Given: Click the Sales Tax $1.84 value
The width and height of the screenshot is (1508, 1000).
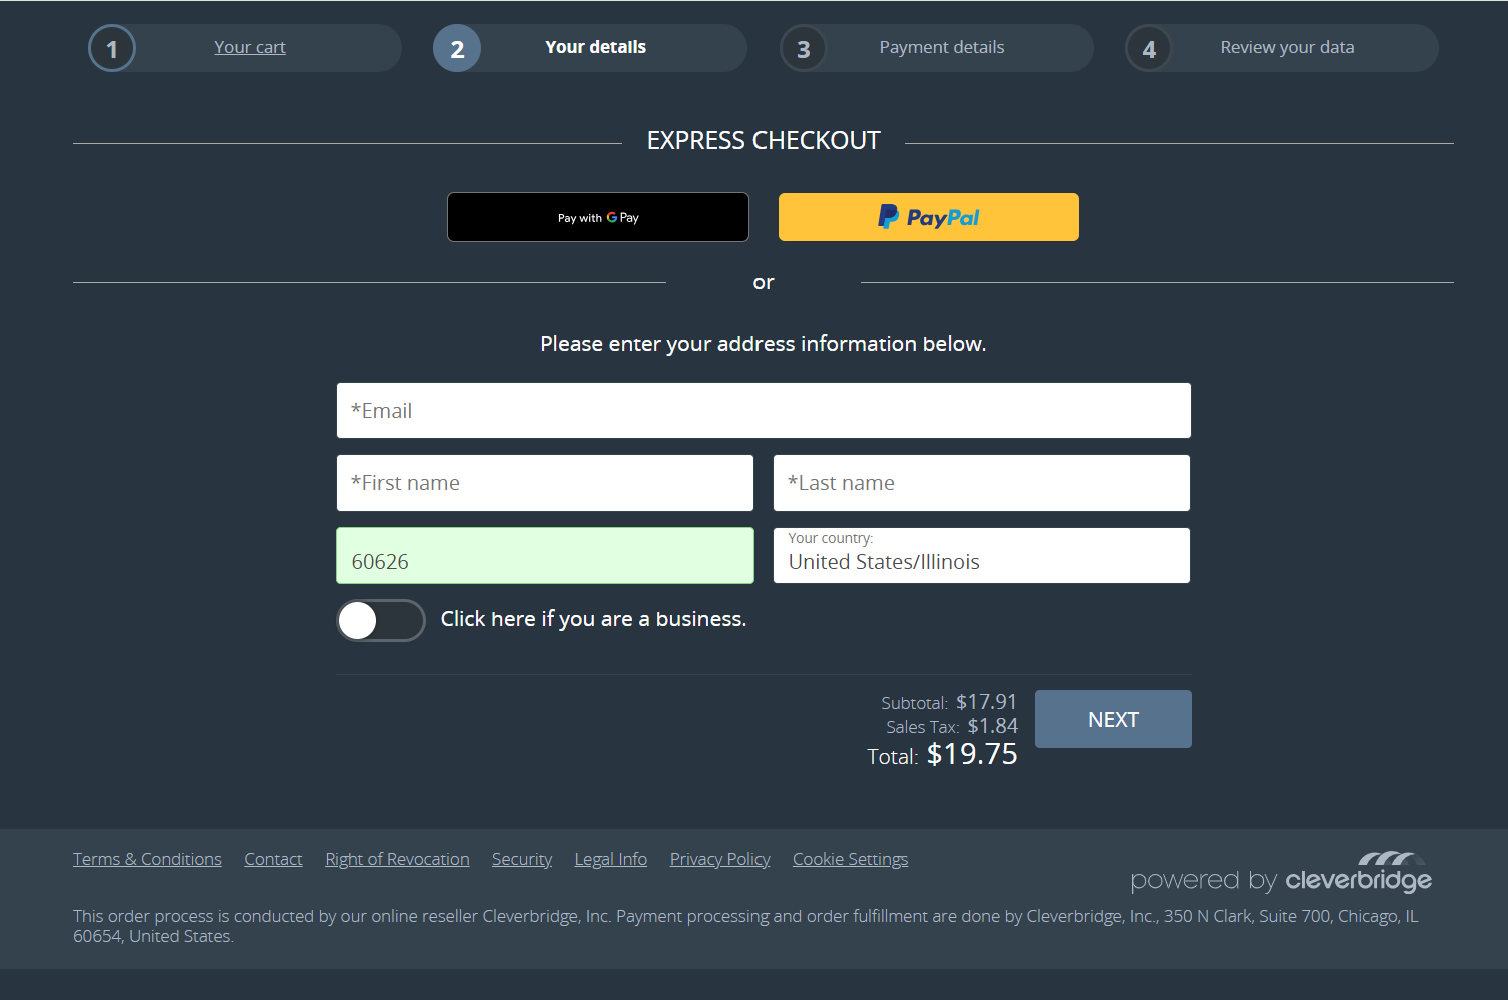Looking at the screenshot, I should [x=992, y=726].
